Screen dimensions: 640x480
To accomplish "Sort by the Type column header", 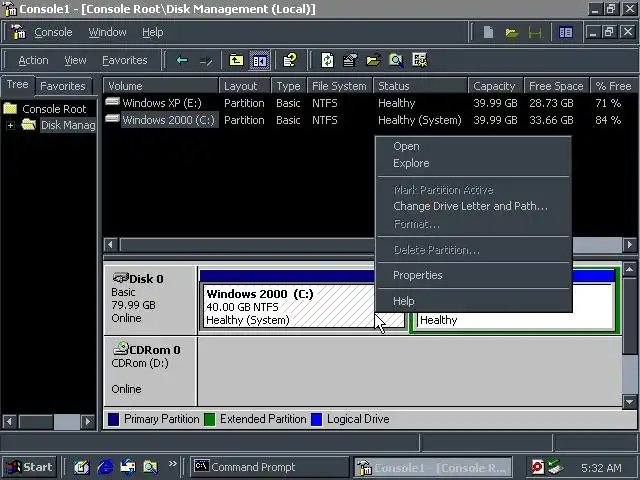I will click(x=288, y=86).
